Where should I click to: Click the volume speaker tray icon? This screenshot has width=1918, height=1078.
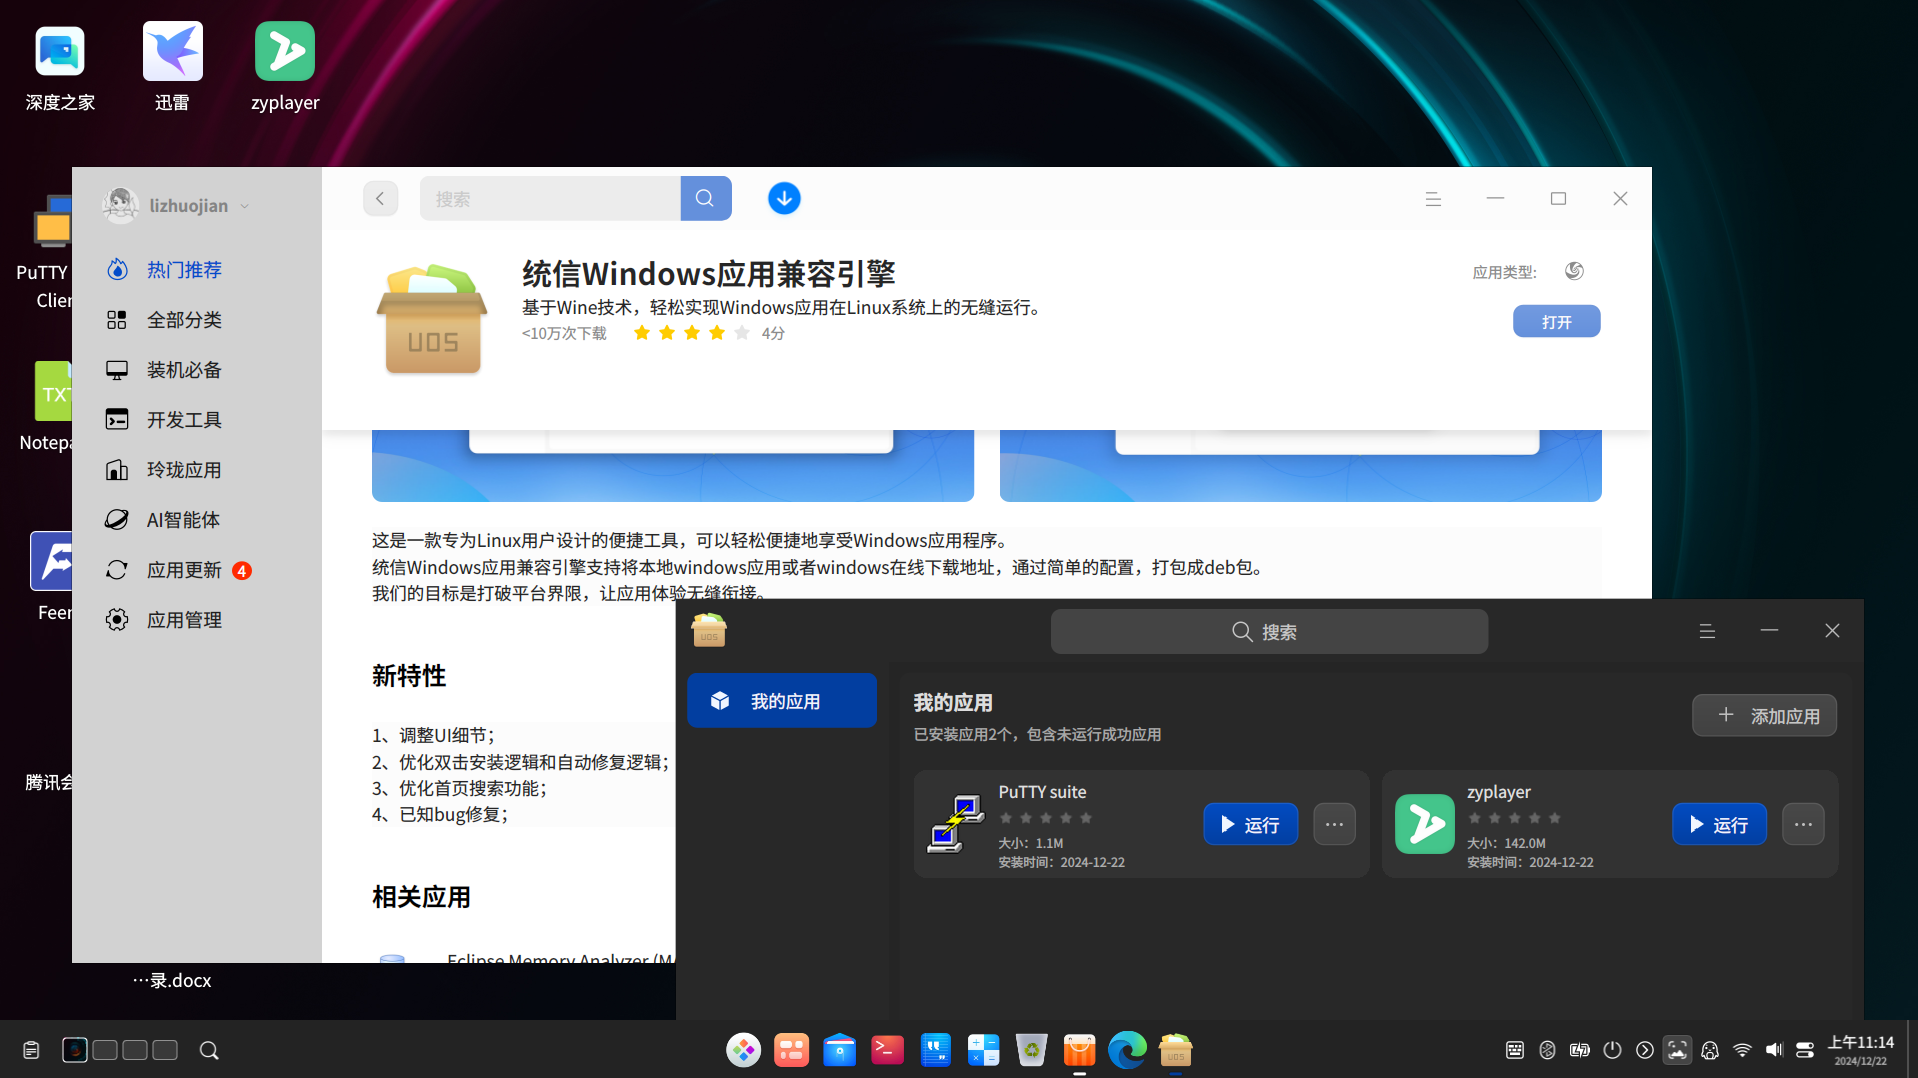pos(1774,1050)
